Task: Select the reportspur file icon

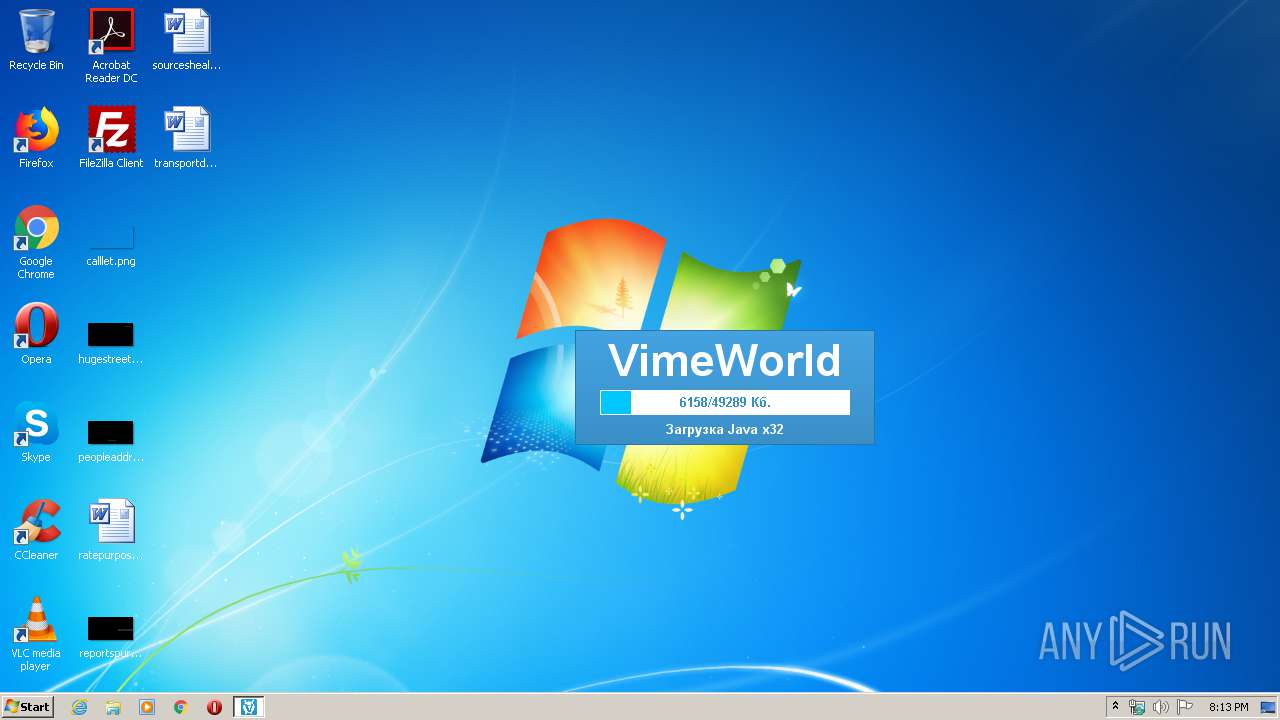Action: point(111,636)
